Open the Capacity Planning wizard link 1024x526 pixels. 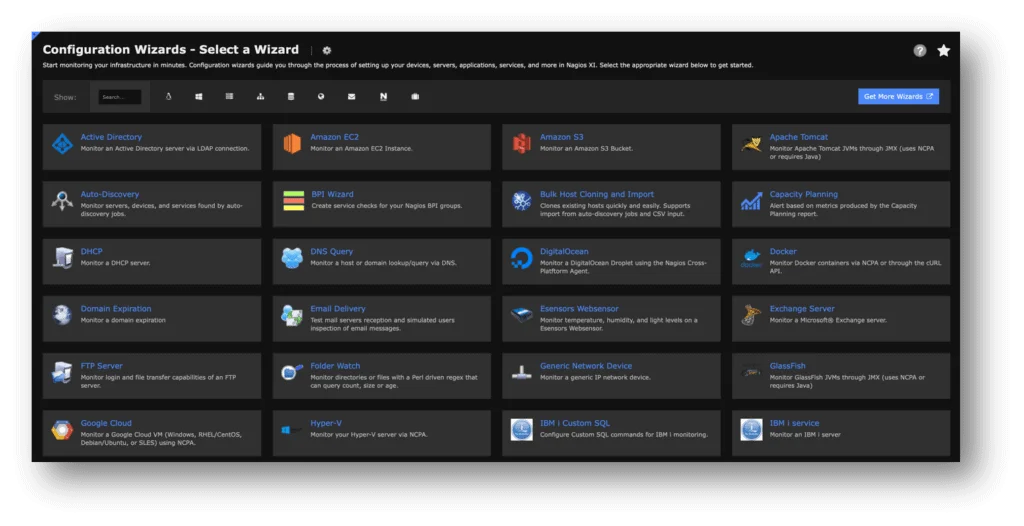(803, 194)
